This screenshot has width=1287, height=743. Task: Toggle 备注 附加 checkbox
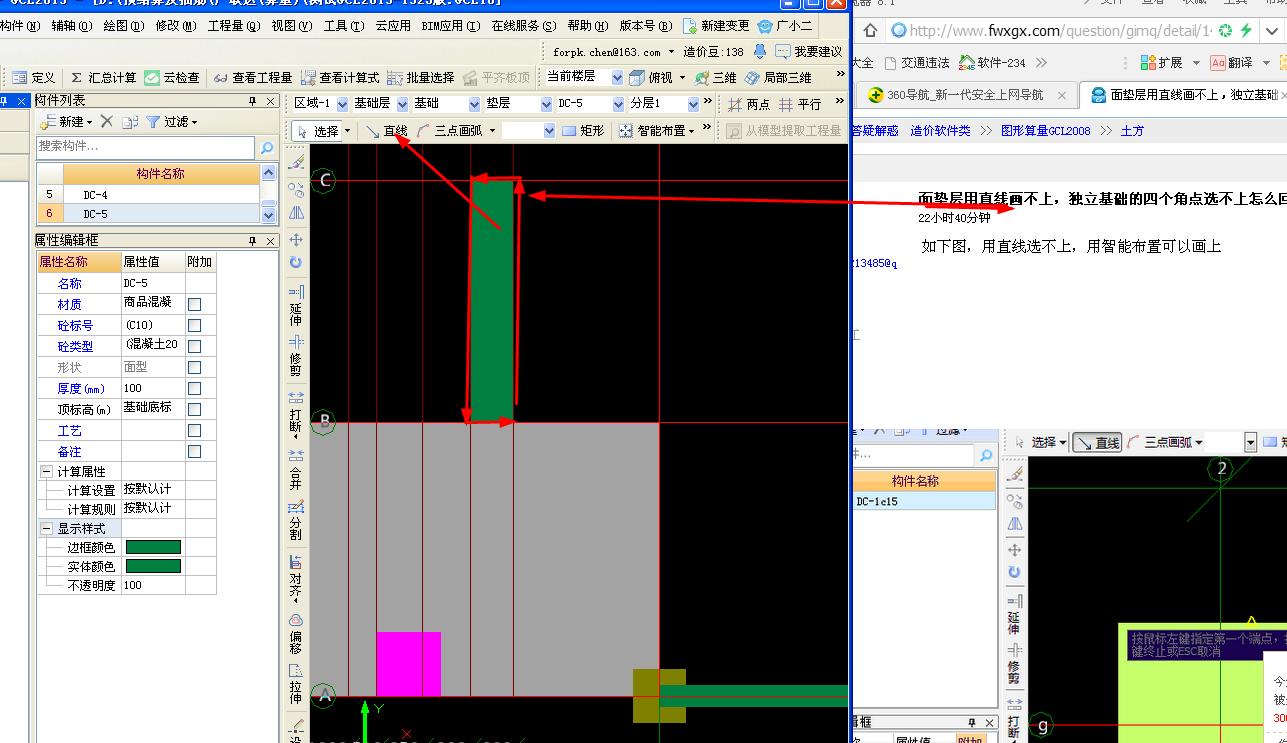194,451
